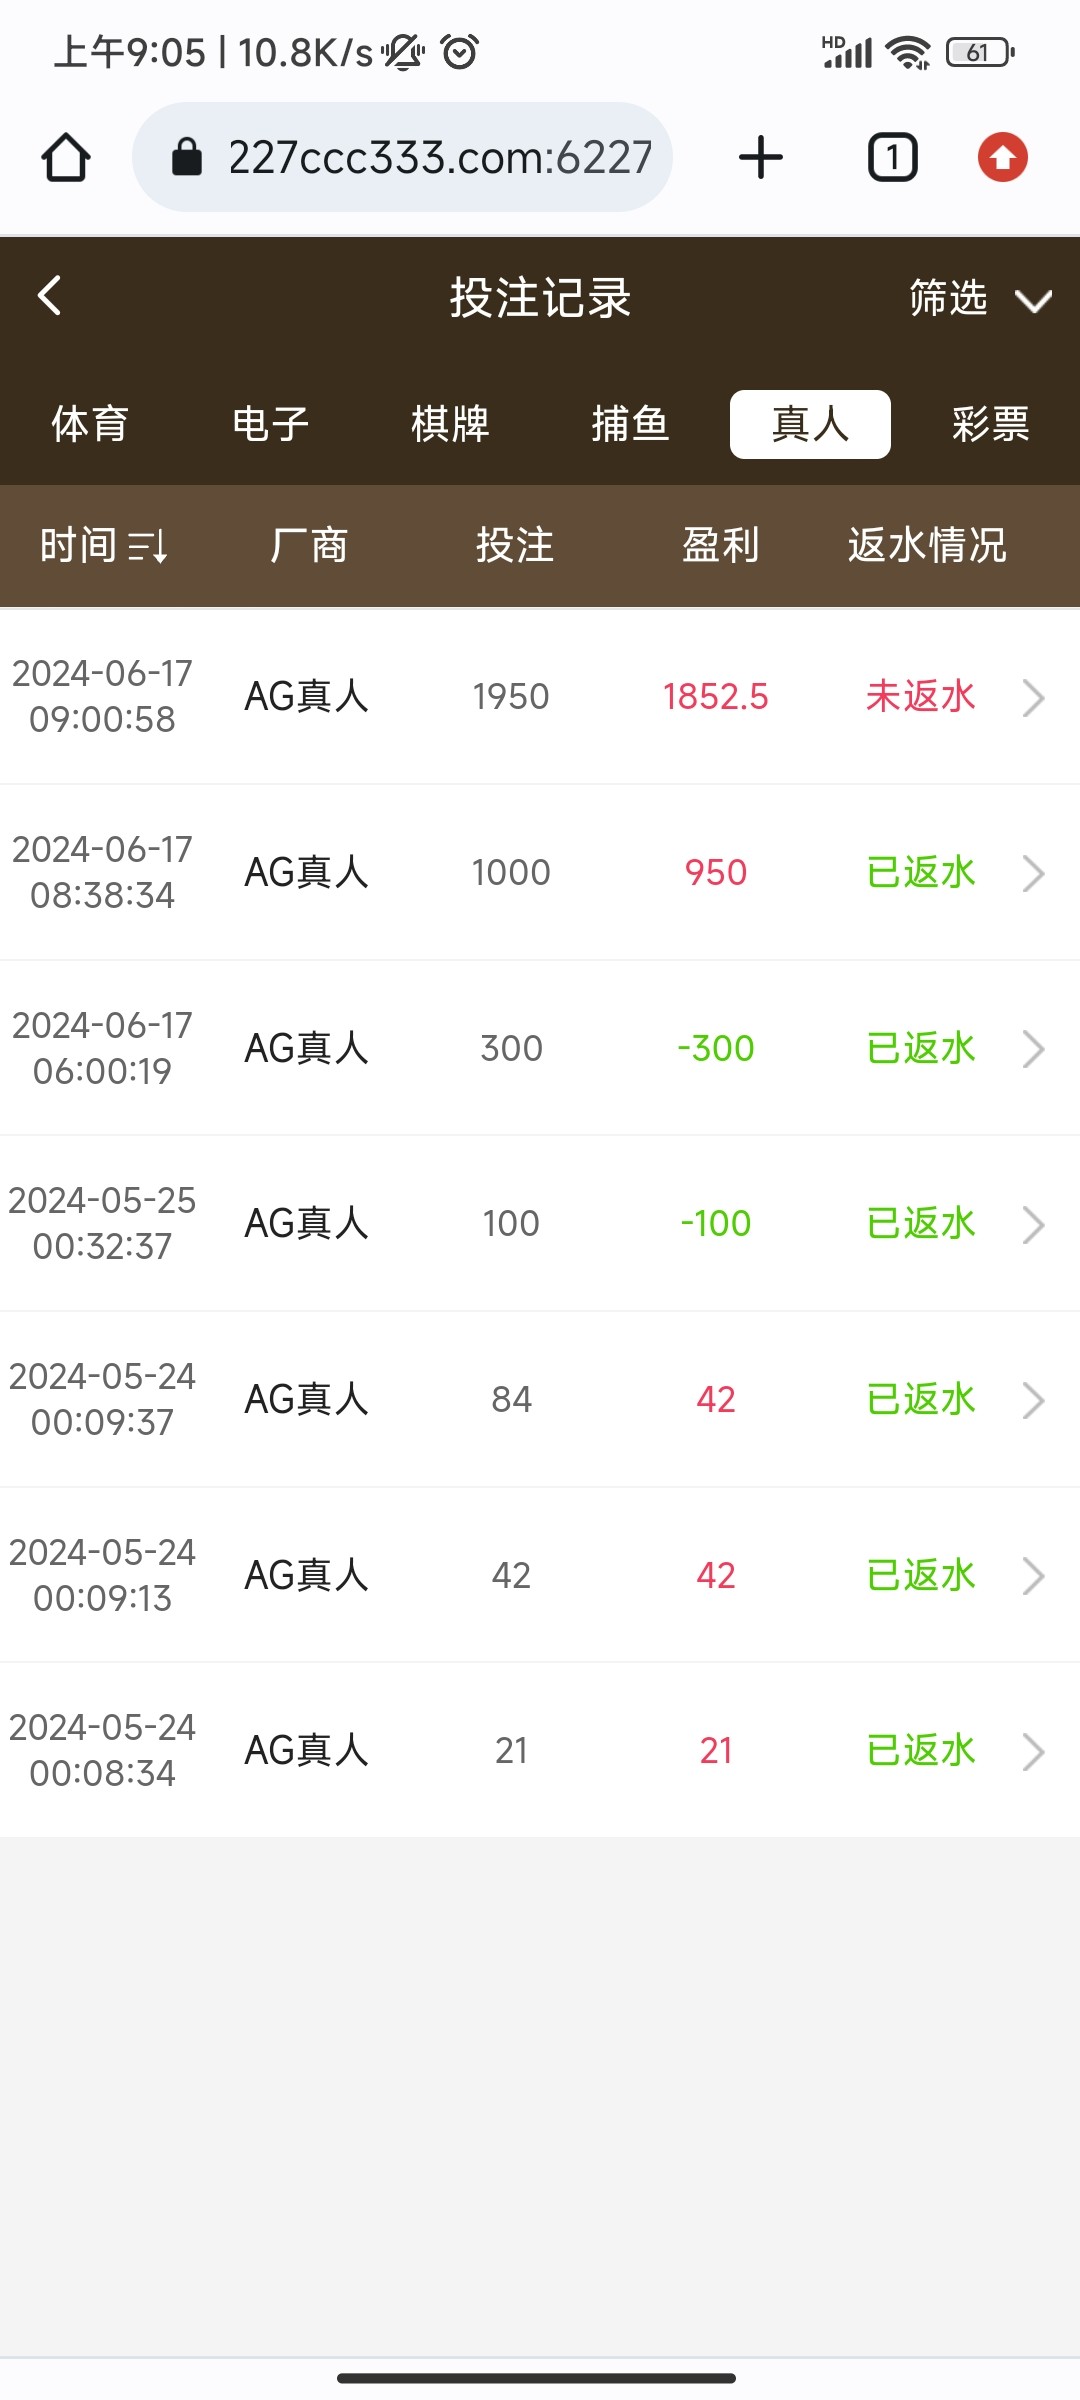Select the 电子 category tab

coord(270,424)
